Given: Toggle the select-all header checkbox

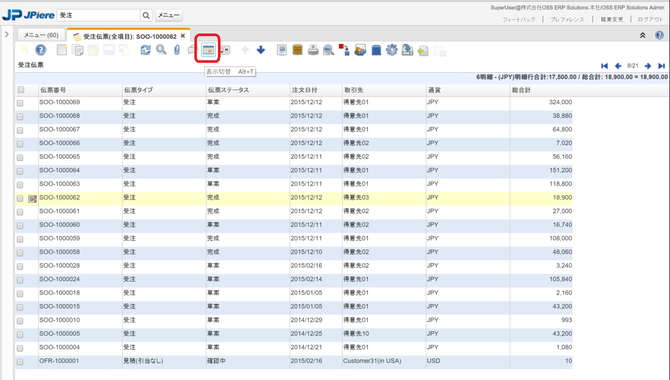Looking at the screenshot, I should (x=21, y=90).
